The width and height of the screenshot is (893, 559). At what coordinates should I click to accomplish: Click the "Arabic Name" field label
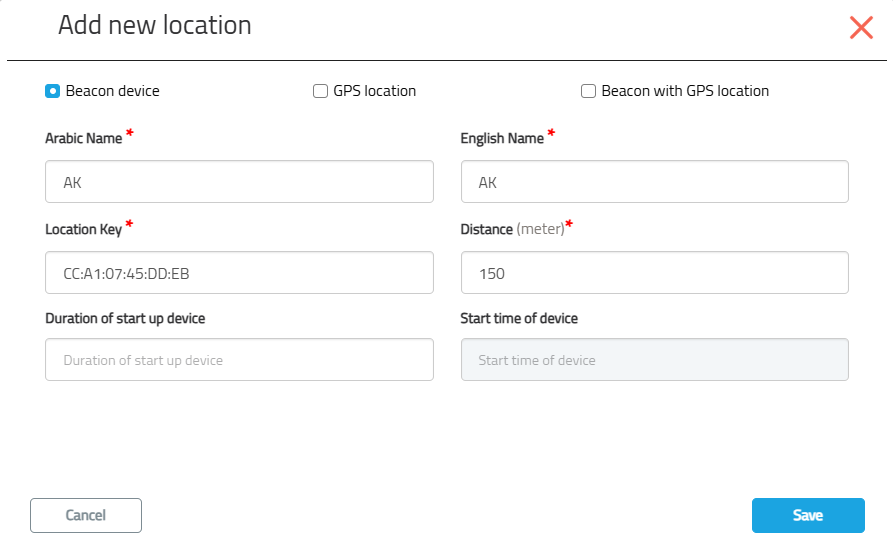pyautogui.click(x=84, y=138)
